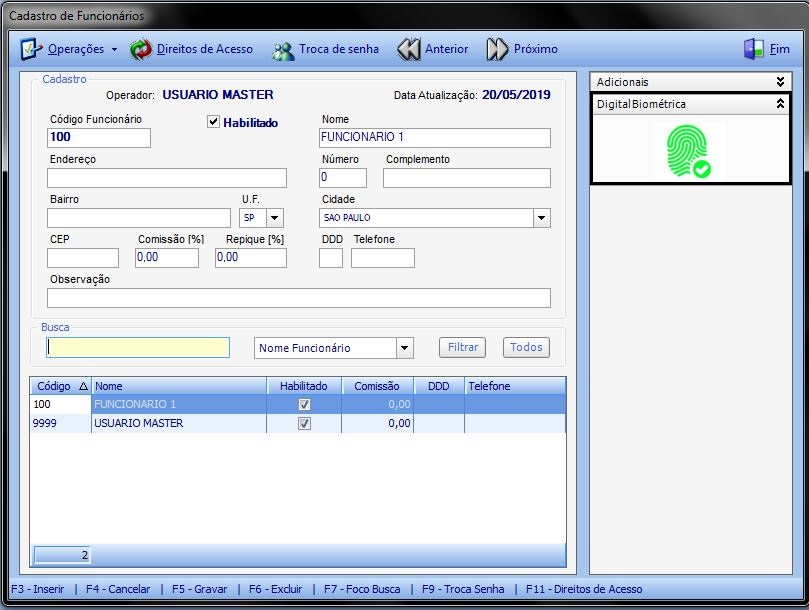The height and width of the screenshot is (610, 809).
Task: Click the Direitos de Acesso arrows icon
Action: (x=140, y=50)
